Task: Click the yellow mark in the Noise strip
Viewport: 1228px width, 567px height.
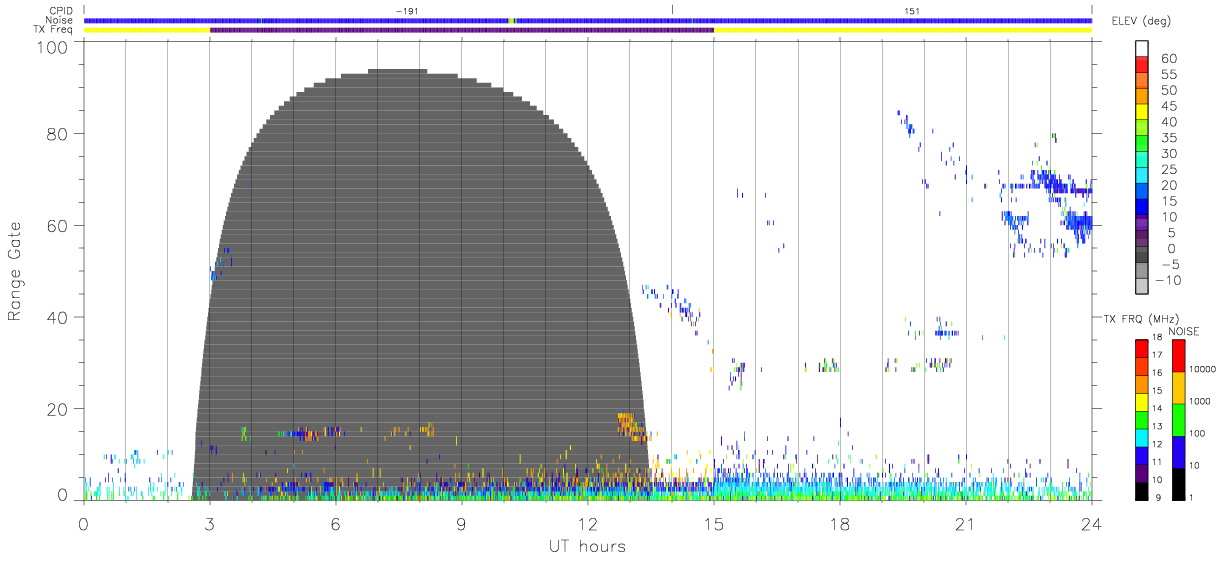Action: pos(511,20)
